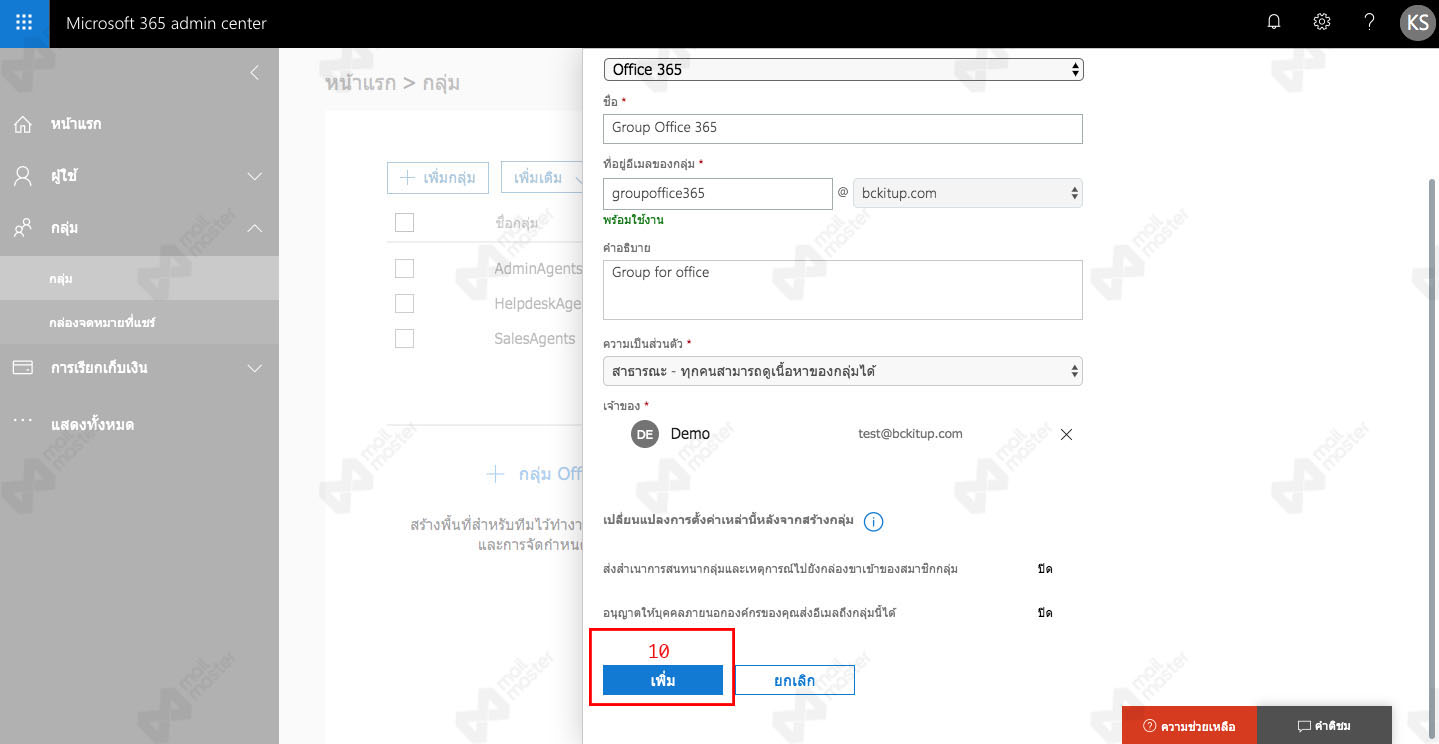Click the ellipsis icon for แสดงทั้งหมด
Image resolution: width=1439 pixels, height=744 pixels.
tap(23, 419)
